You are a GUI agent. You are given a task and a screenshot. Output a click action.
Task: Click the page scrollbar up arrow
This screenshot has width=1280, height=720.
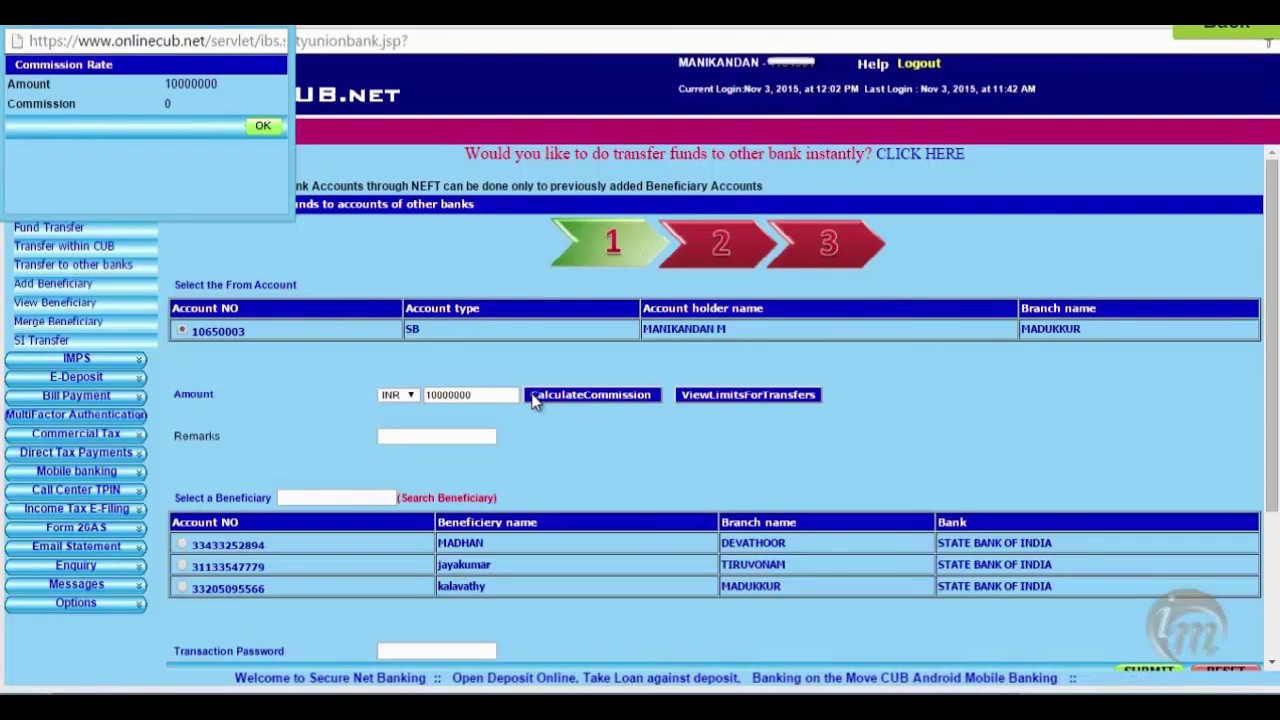(x=1272, y=153)
